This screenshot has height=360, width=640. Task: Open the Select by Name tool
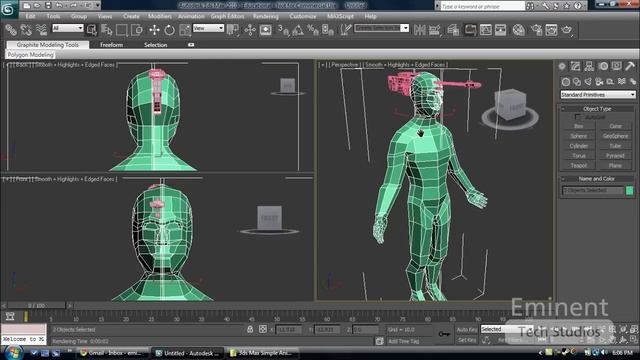pos(107,30)
